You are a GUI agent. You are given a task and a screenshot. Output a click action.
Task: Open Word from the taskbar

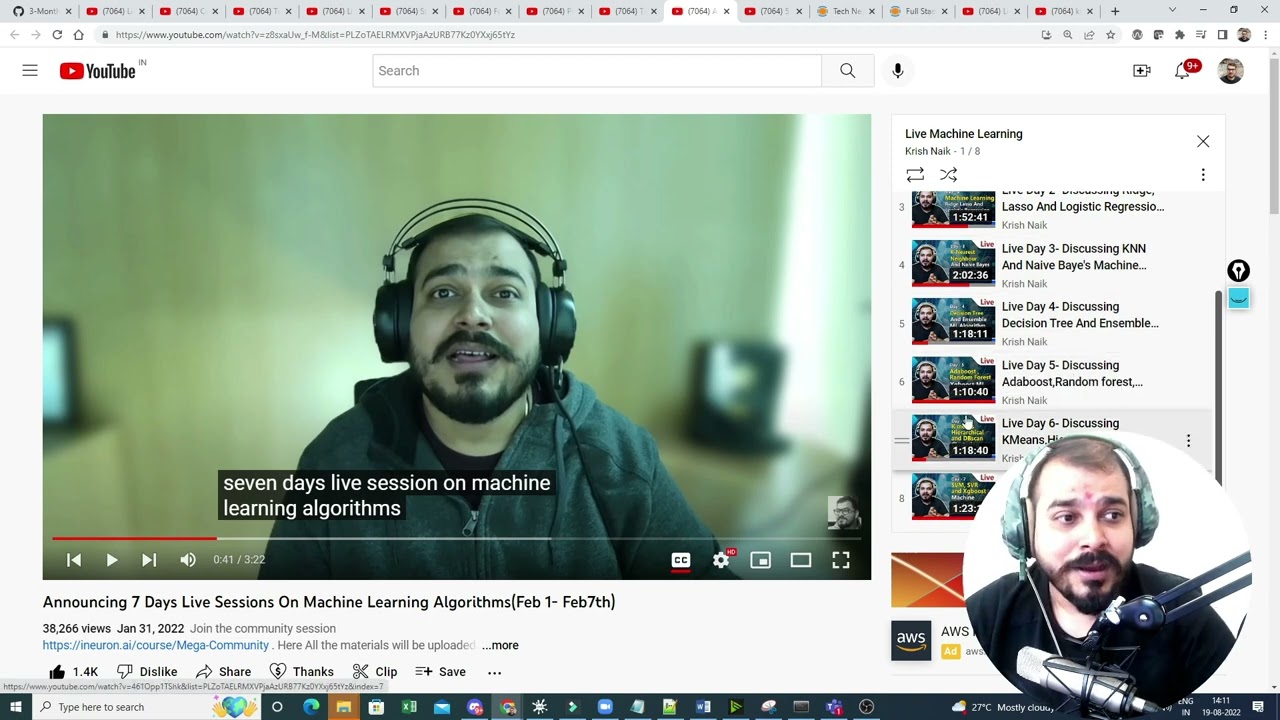(703, 707)
